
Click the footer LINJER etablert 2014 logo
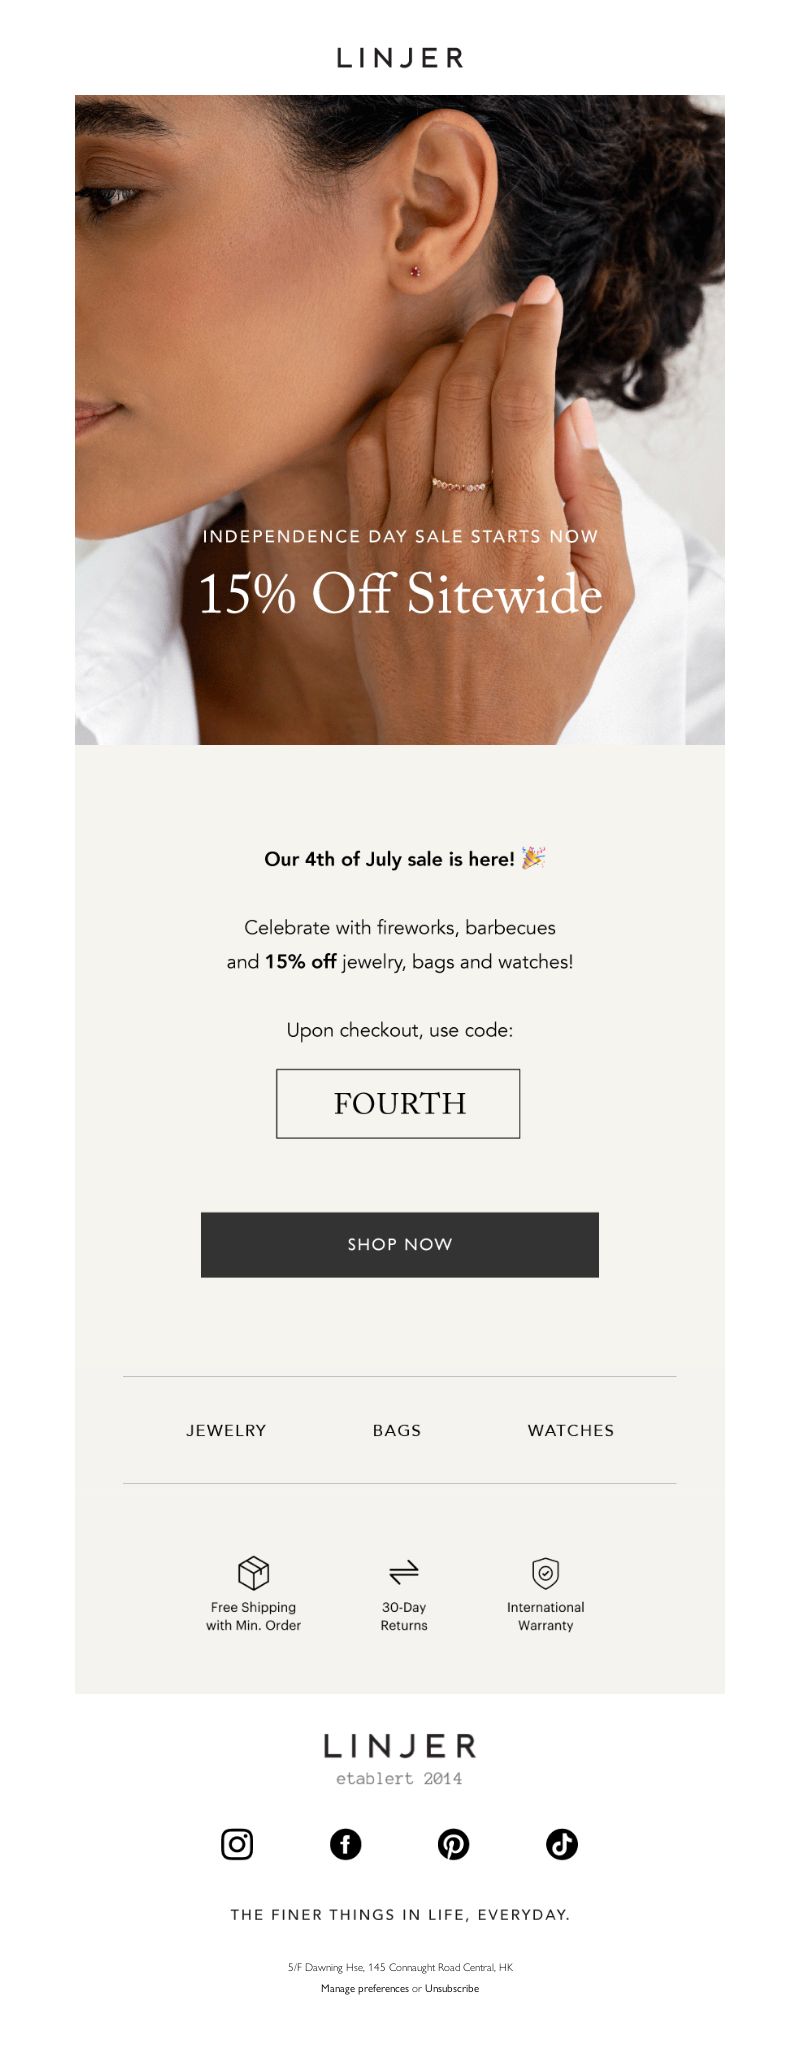[400, 1759]
